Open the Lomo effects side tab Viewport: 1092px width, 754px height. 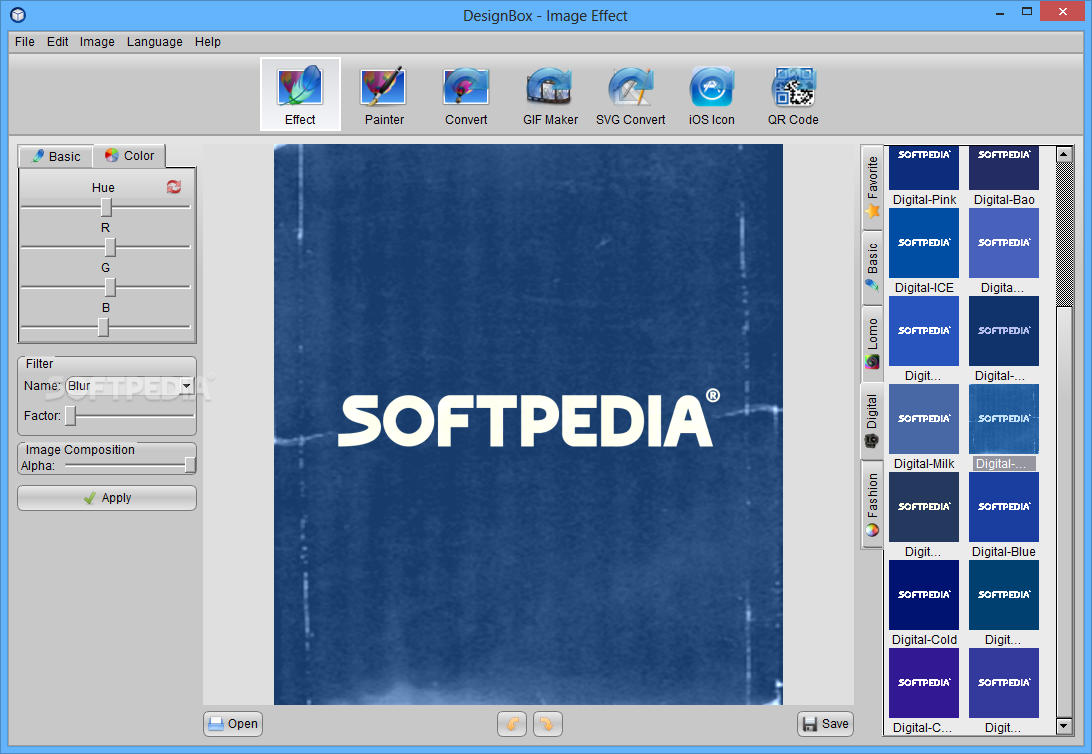pyautogui.click(x=872, y=344)
